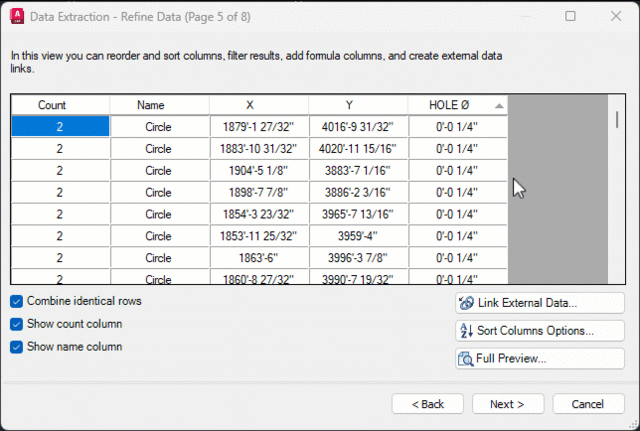
Task: Select Y cell 3996'-3 7/8"
Action: pos(358,258)
